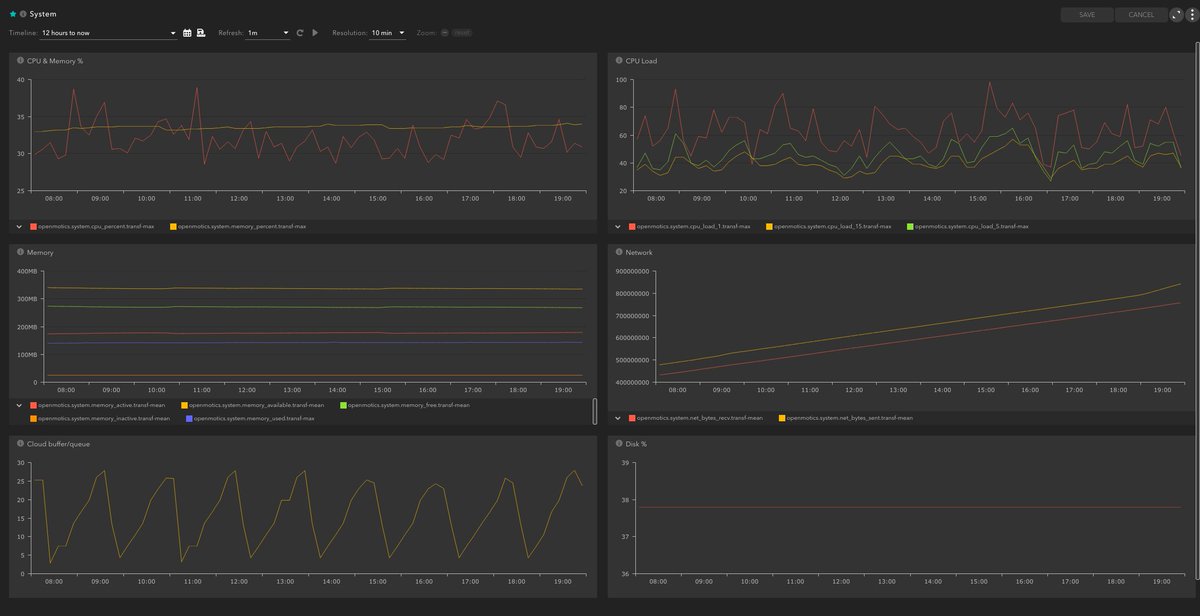This screenshot has width=1200, height=616.
Task: Open the calendar date picker icon
Action: [187, 33]
